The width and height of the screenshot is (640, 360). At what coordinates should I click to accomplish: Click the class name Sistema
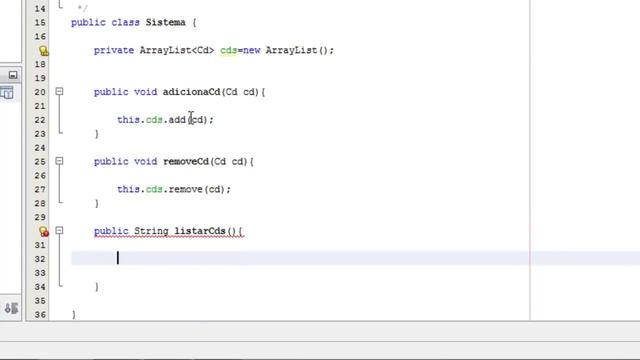click(166, 22)
